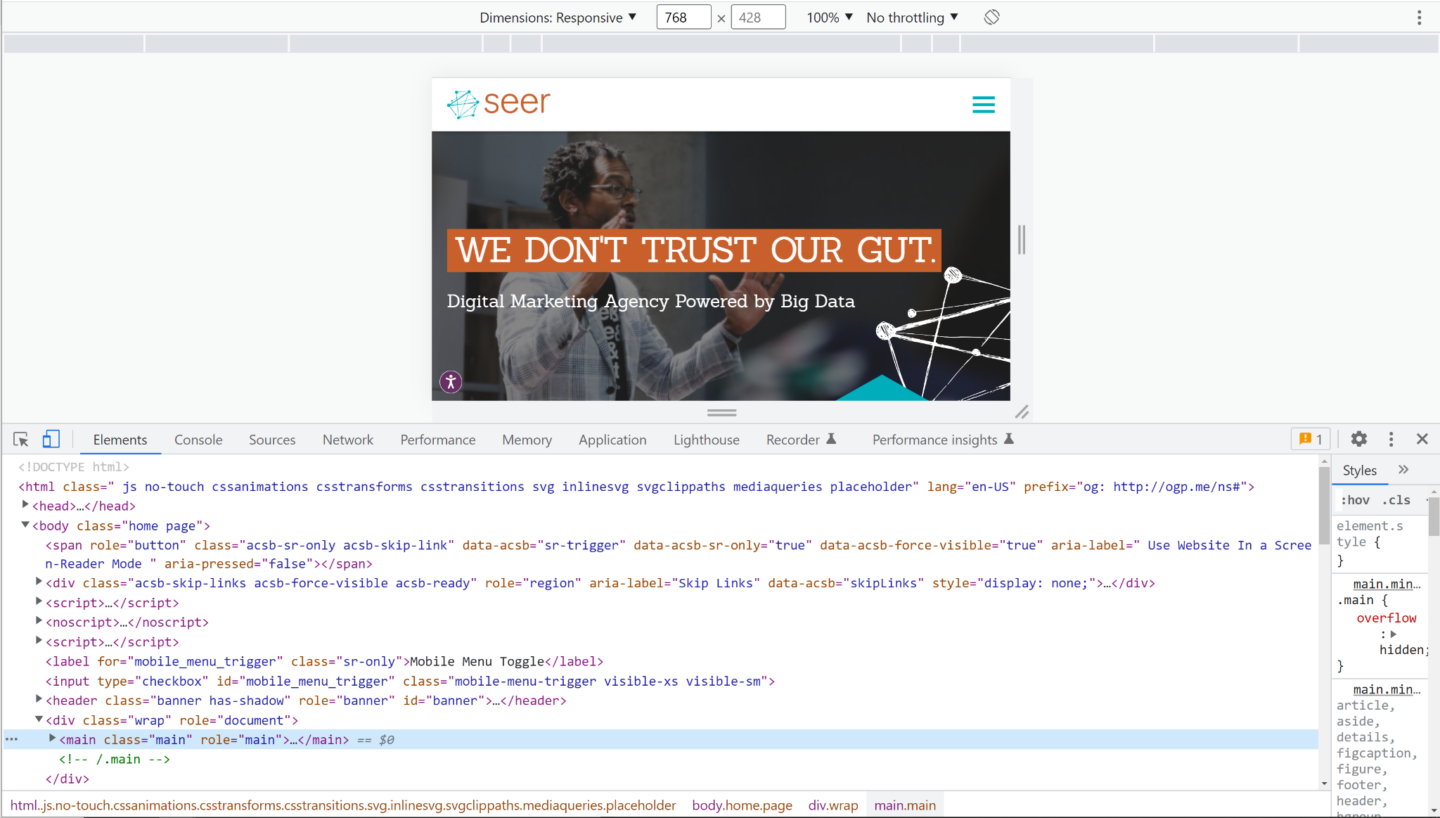Toggle :hov element state button
Screen dimensions: 1440x818
pyautogui.click(x=1355, y=500)
